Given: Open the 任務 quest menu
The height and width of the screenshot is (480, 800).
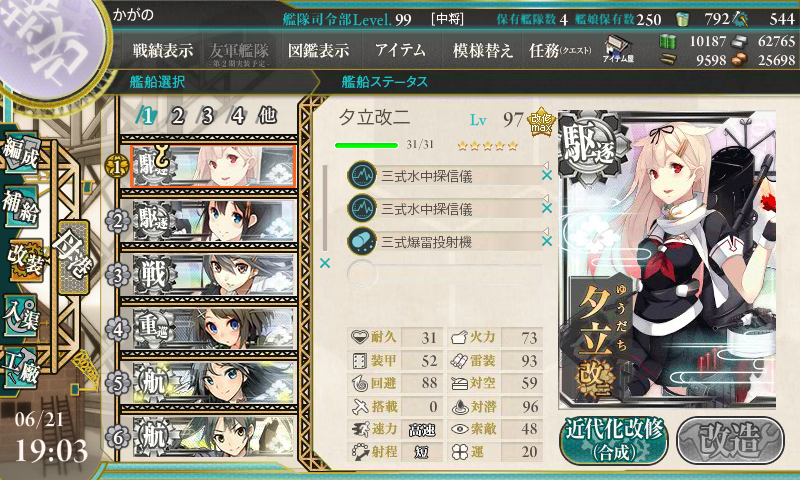Looking at the screenshot, I should (x=560, y=50).
